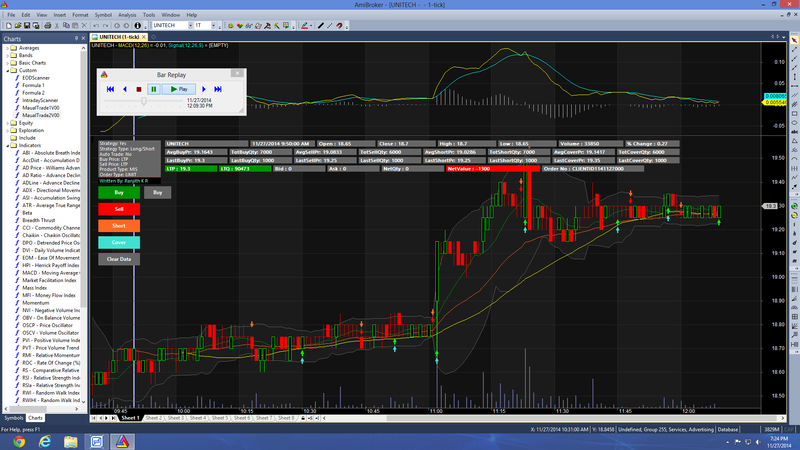The height and width of the screenshot is (450, 800).
Task: Collapse the Custom folder
Action: (8, 70)
